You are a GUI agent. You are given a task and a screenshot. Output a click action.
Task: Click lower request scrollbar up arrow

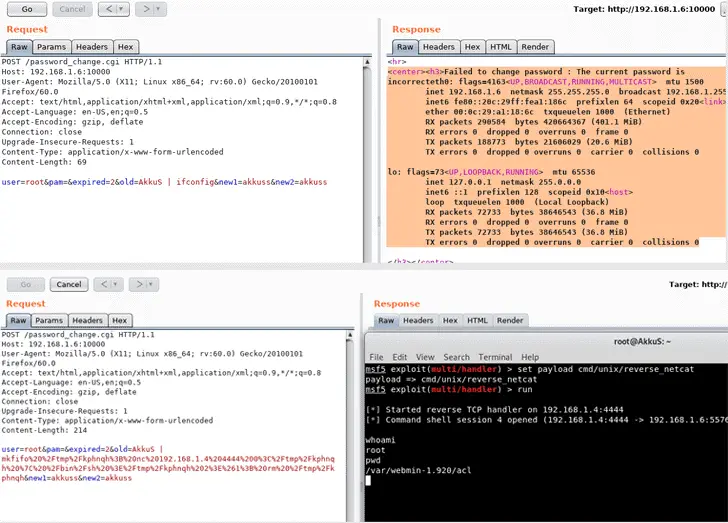350,335
